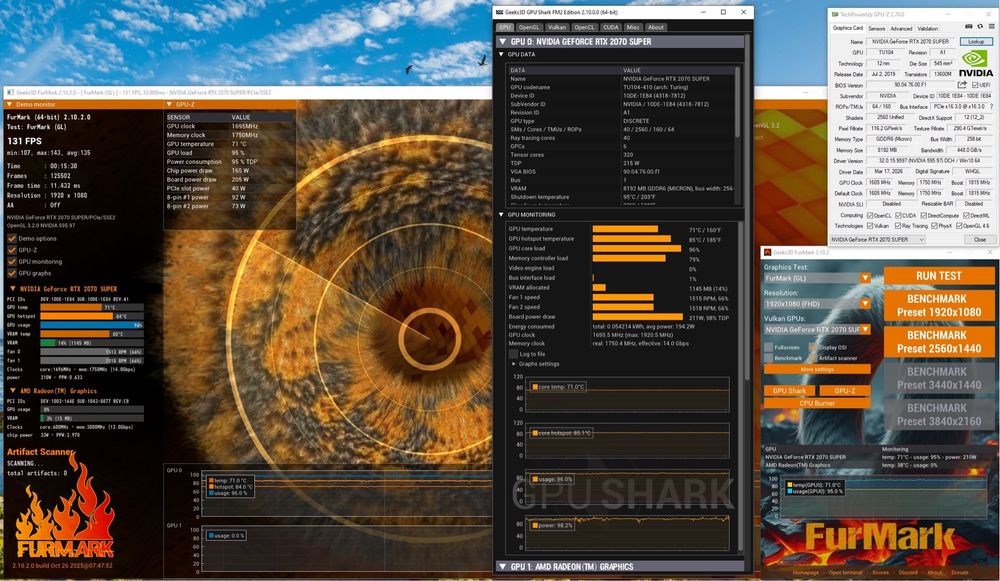Open About tab in GPU Shark
Viewport: 1000px width, 581px height.
coord(656,27)
